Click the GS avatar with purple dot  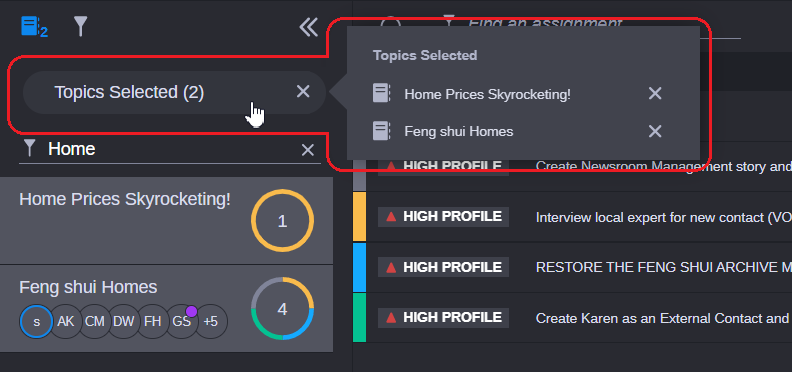pyautogui.click(x=182, y=321)
